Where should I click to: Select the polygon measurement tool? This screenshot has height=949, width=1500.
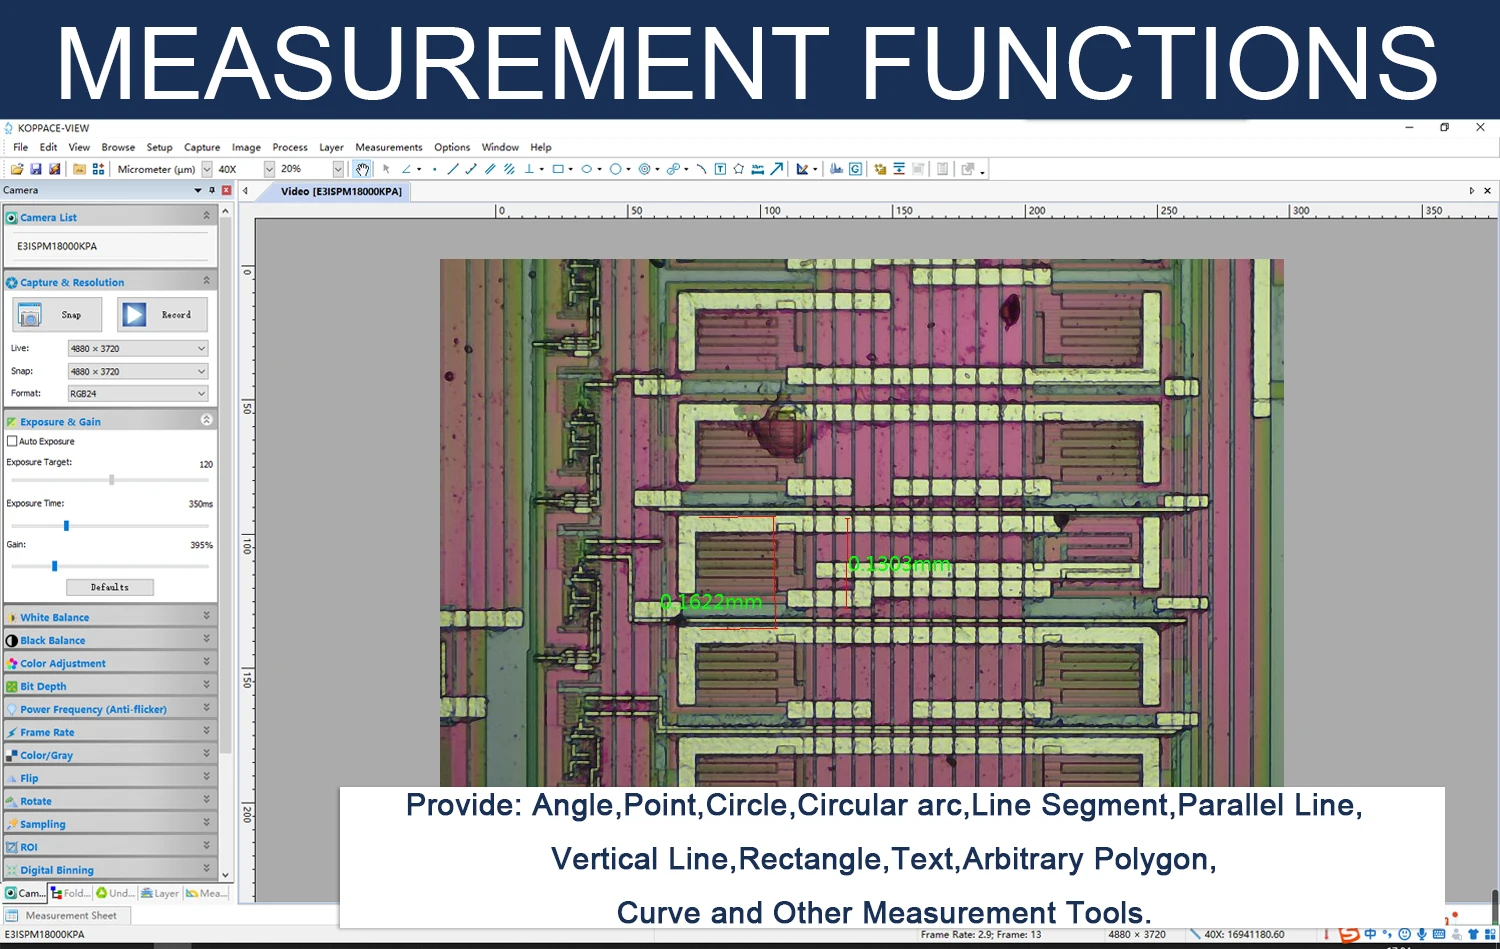tap(739, 169)
